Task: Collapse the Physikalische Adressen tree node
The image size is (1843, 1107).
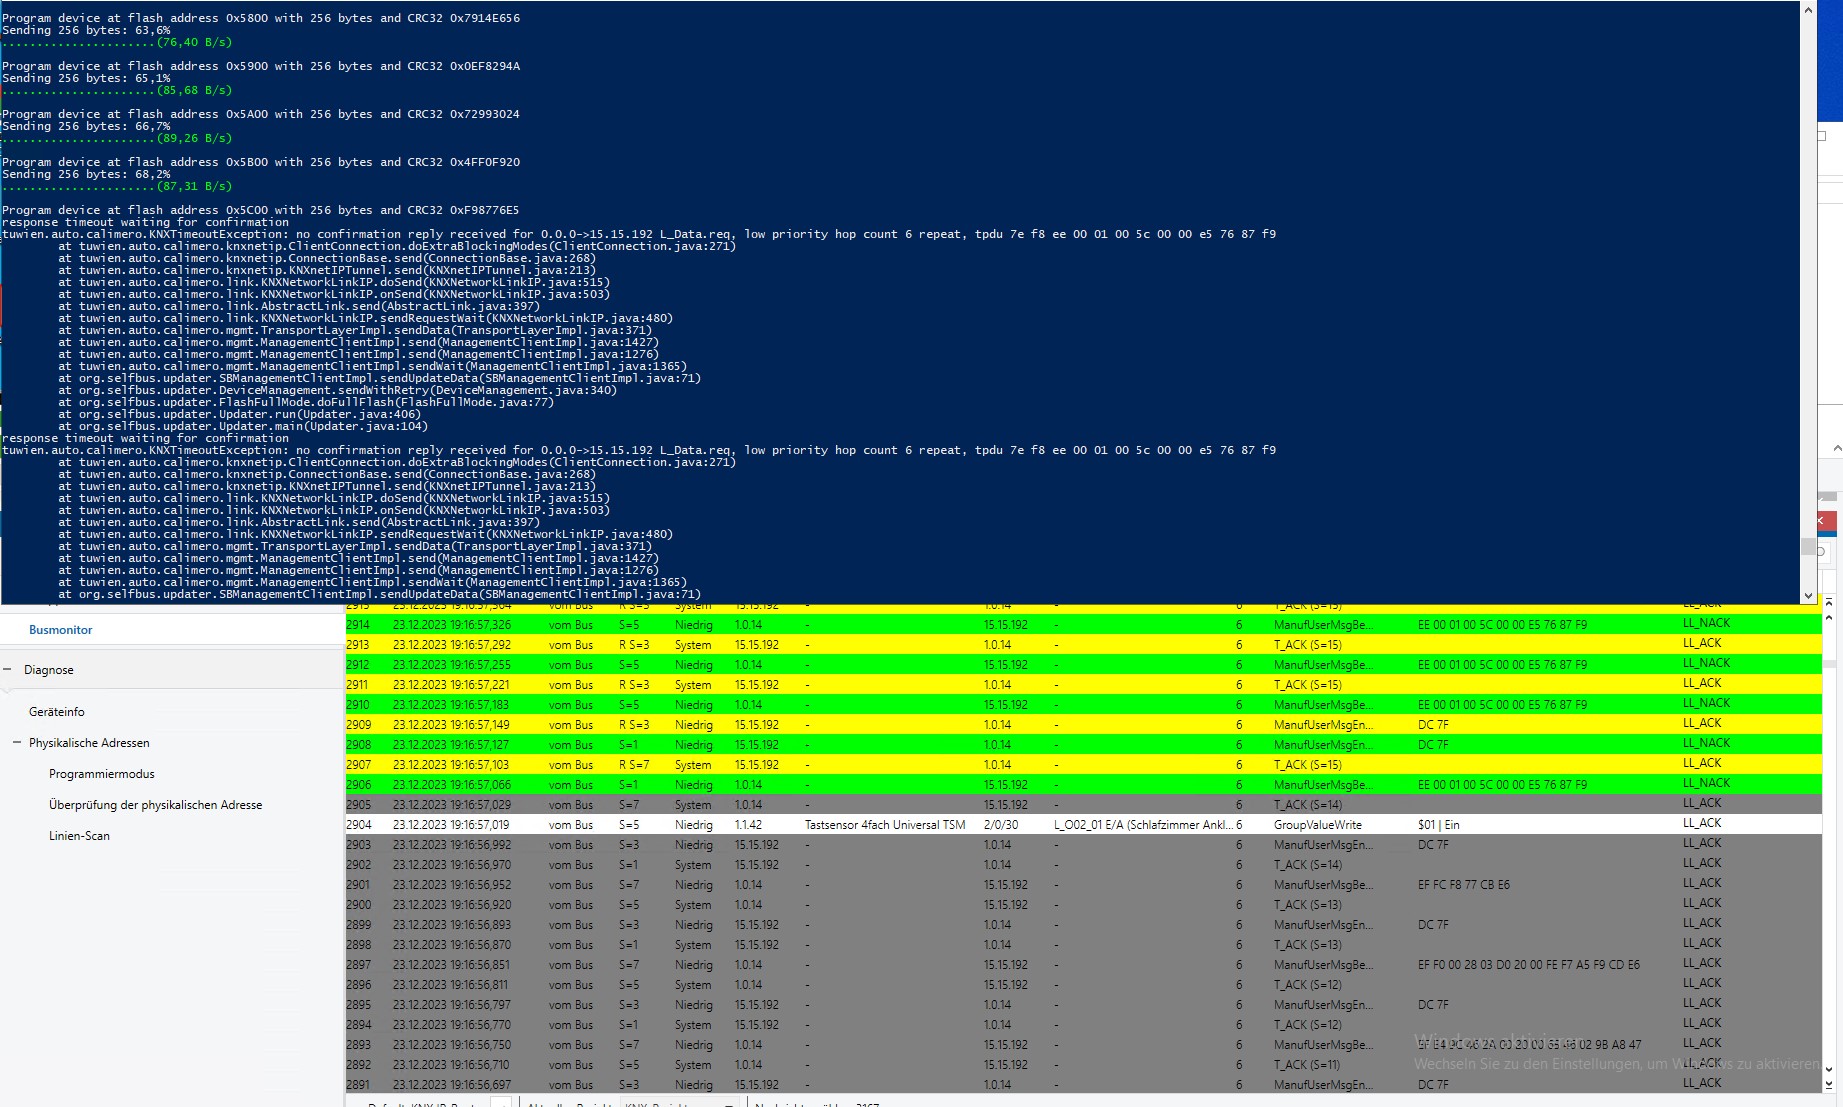Action: (x=17, y=743)
